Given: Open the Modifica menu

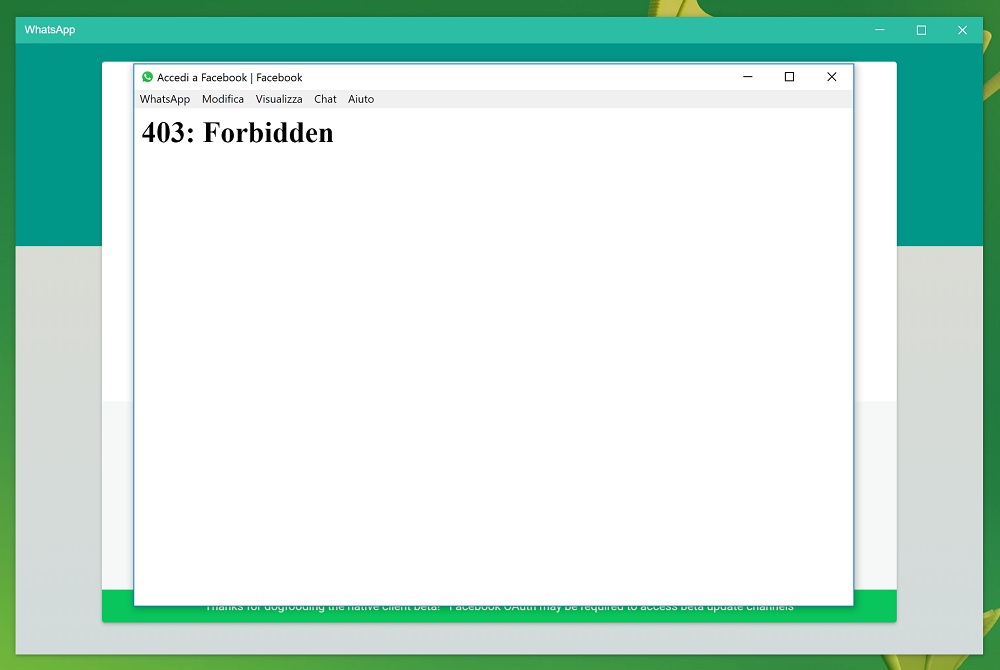Looking at the screenshot, I should tap(223, 99).
